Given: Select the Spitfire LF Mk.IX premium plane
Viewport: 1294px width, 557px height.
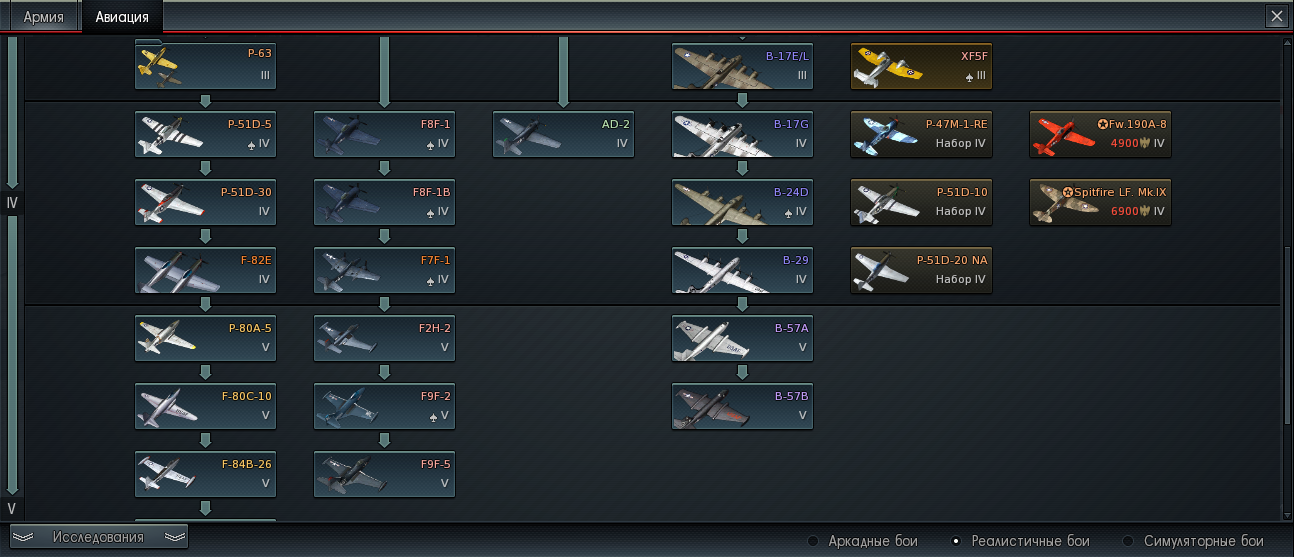Looking at the screenshot, I should click(1100, 202).
